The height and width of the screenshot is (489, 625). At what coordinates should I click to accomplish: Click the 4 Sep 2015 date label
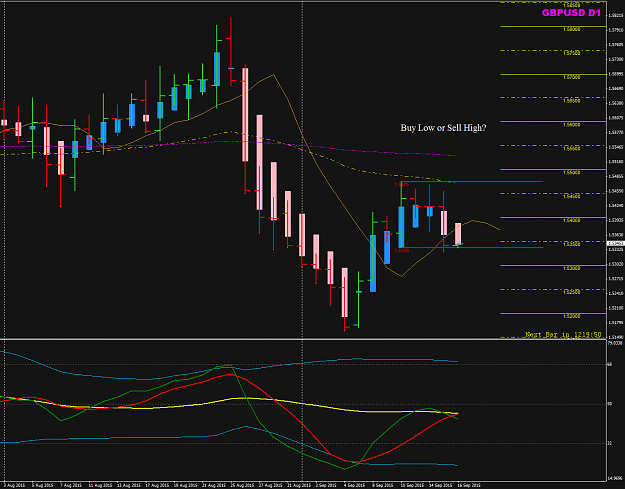pos(355,485)
